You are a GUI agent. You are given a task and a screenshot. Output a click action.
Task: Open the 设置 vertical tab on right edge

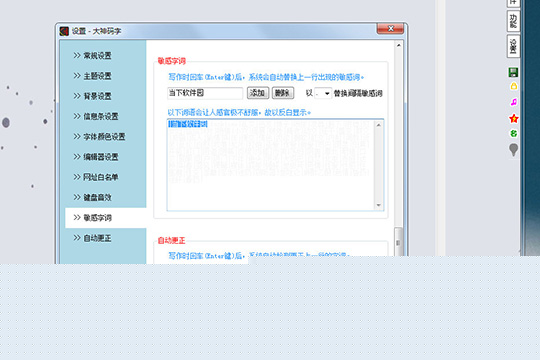coord(513,46)
